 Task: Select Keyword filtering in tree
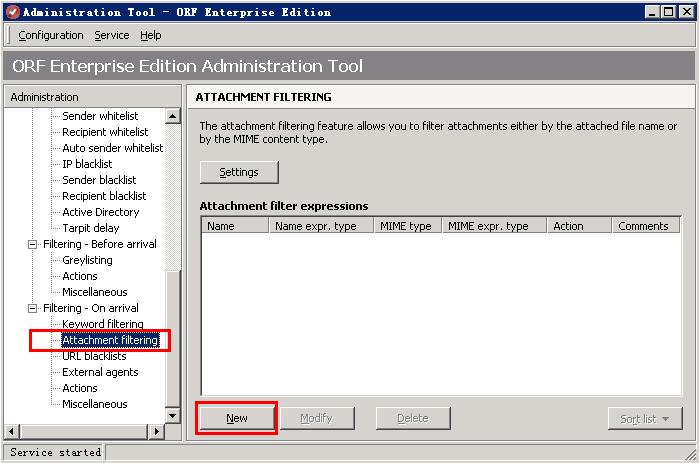pyautogui.click(x=102, y=324)
